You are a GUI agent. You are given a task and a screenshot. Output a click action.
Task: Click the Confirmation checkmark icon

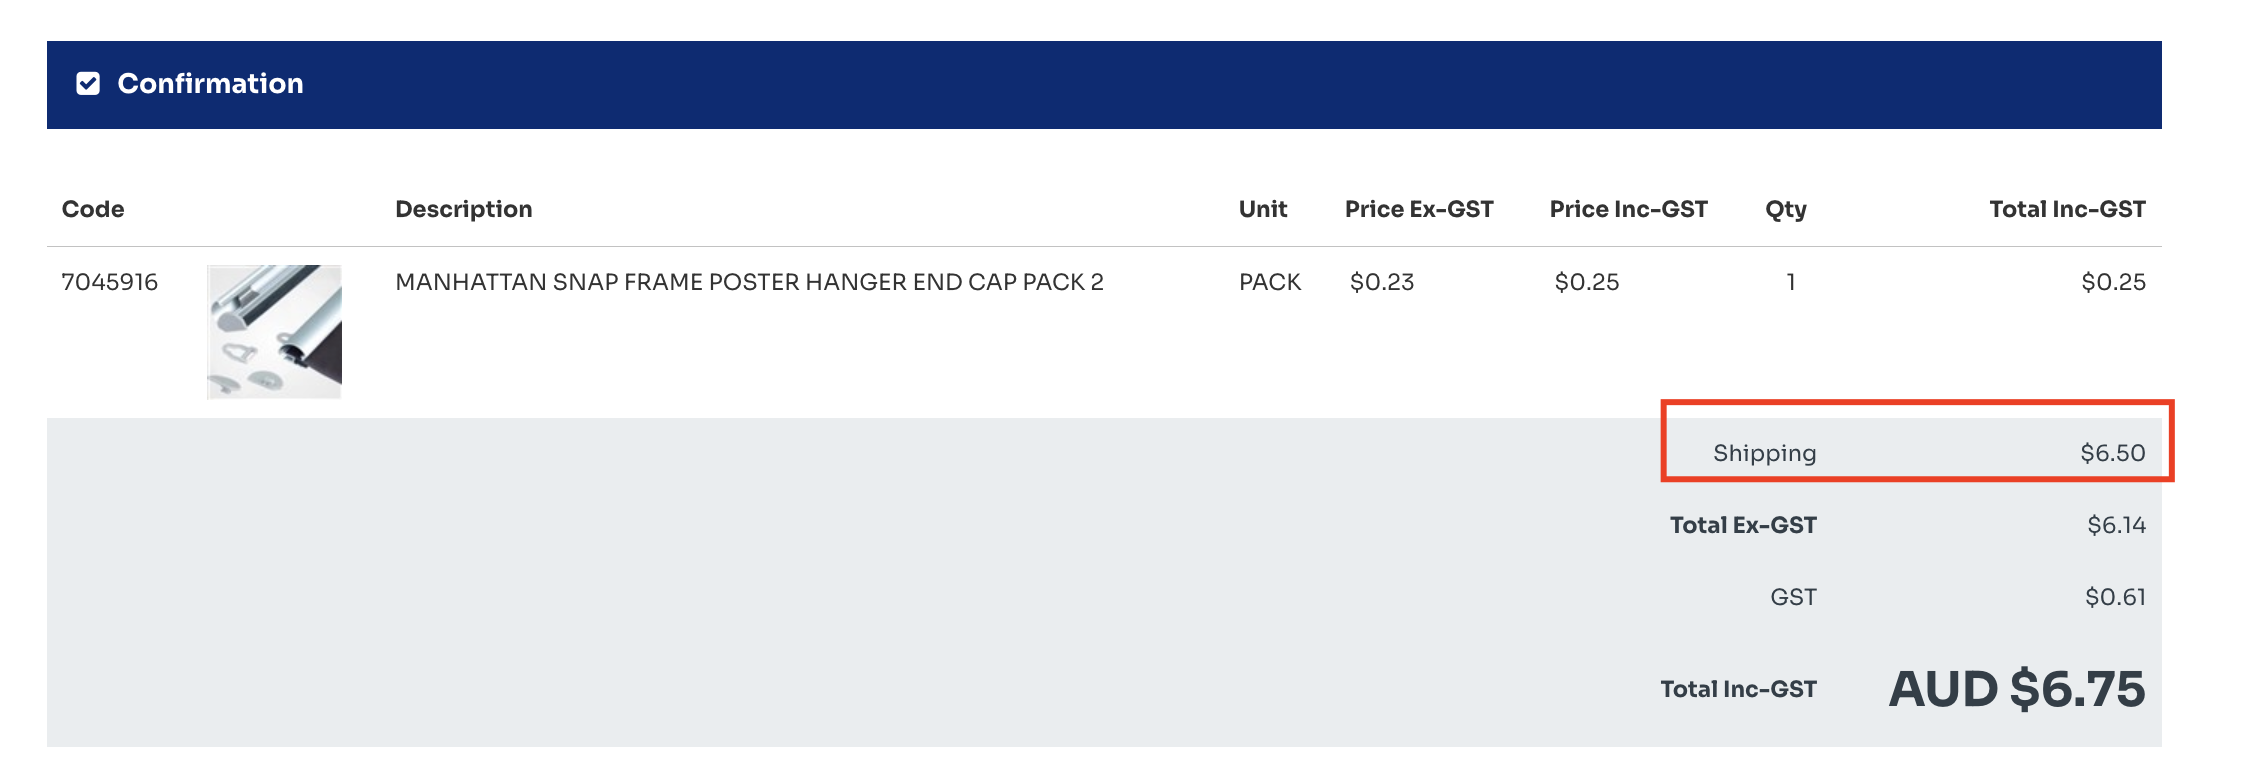pyautogui.click(x=88, y=83)
